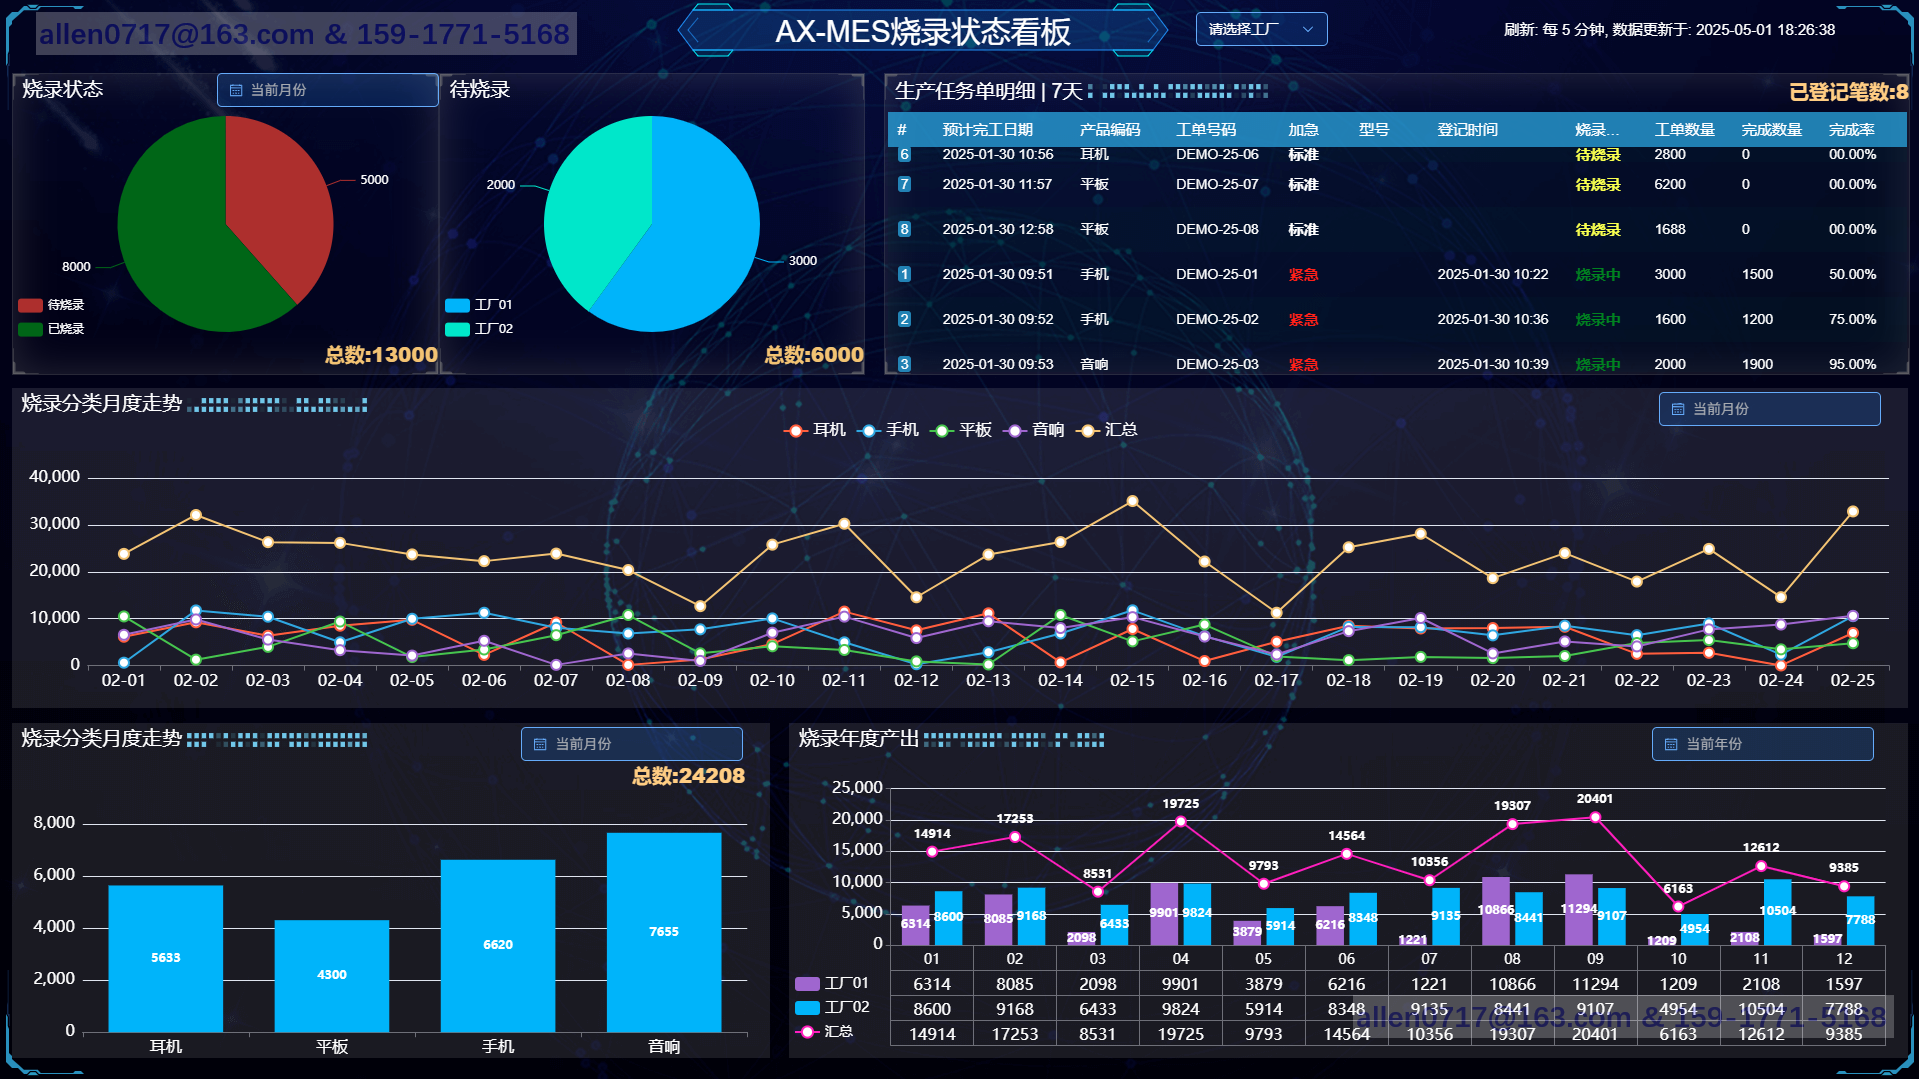Toggle 手机 series in trend line legend
The width and height of the screenshot is (1919, 1079).
tap(888, 430)
